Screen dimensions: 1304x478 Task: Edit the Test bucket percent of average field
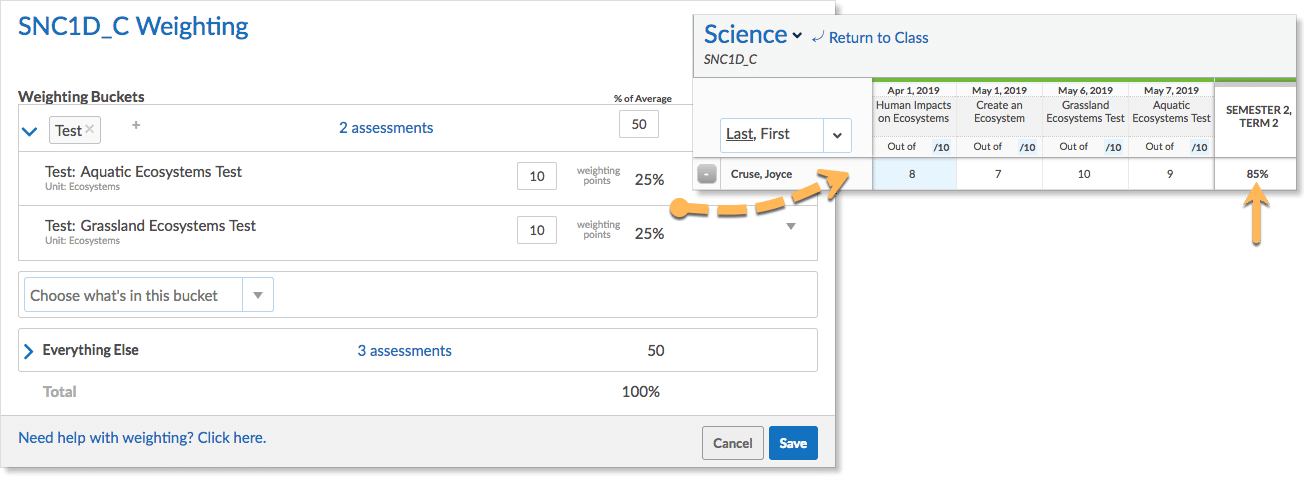(638, 126)
